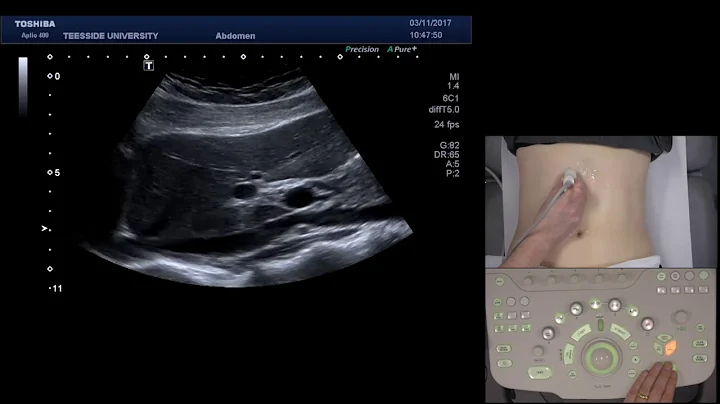Click the date '03/11/2017'
Viewport: 720px width, 404px height.
[x=430, y=23]
